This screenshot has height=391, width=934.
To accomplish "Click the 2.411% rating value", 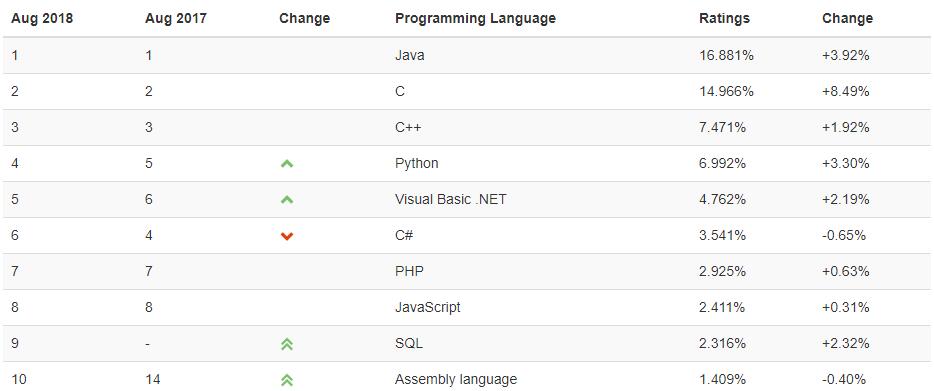I will click(723, 308).
